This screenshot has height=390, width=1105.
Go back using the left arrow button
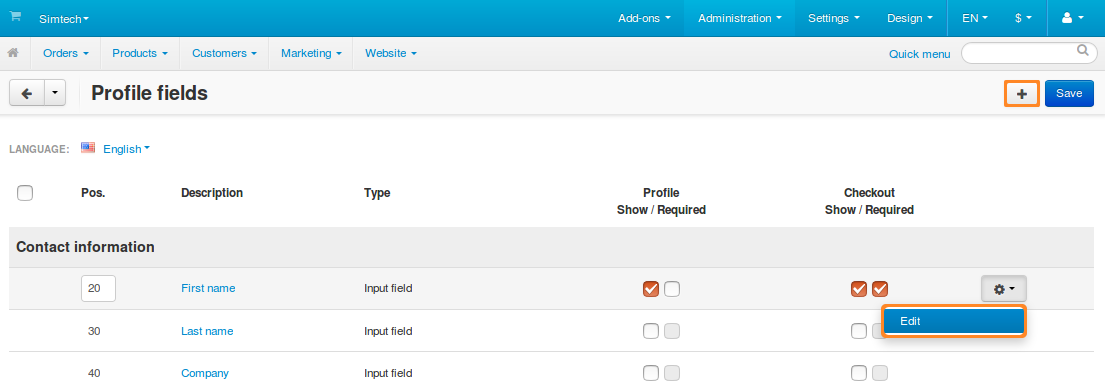(x=27, y=93)
